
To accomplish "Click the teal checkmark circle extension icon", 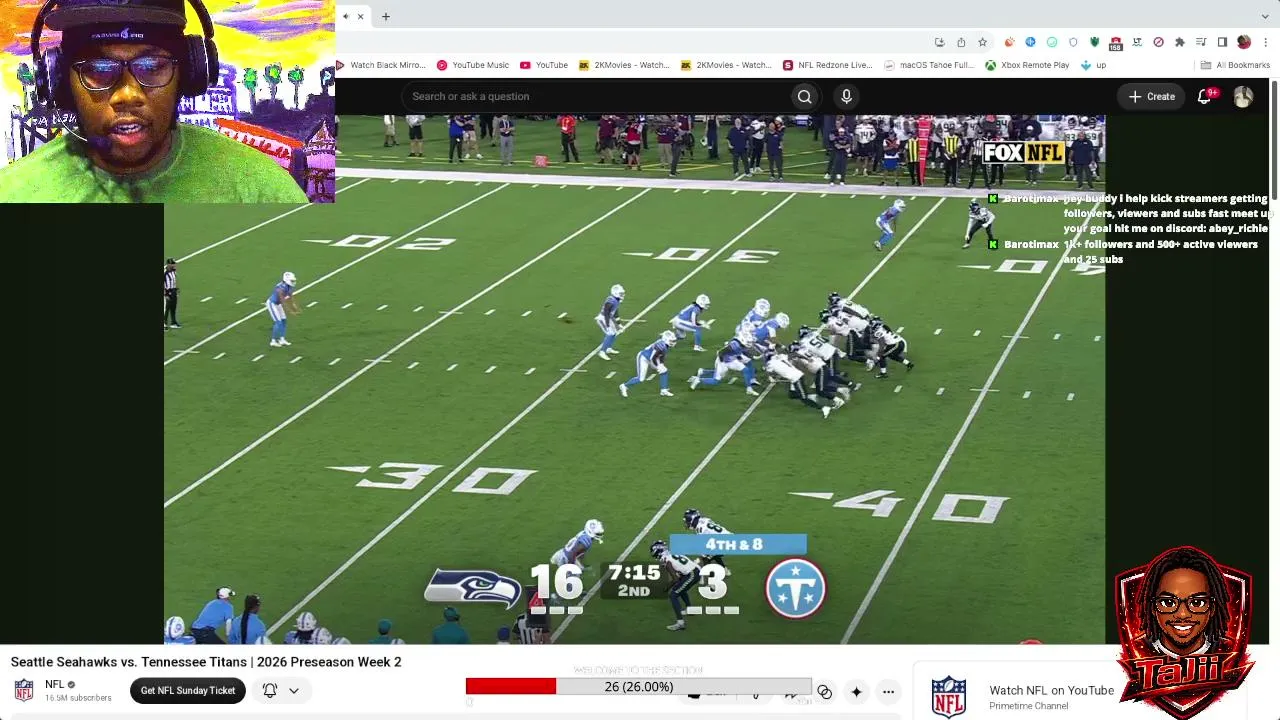I will coord(1052,42).
